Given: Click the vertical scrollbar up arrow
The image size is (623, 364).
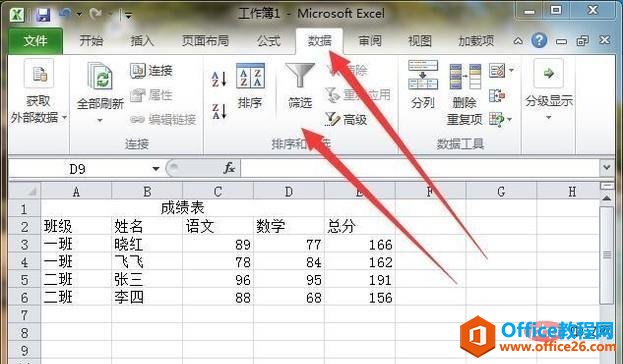Looking at the screenshot, I should [607, 198].
